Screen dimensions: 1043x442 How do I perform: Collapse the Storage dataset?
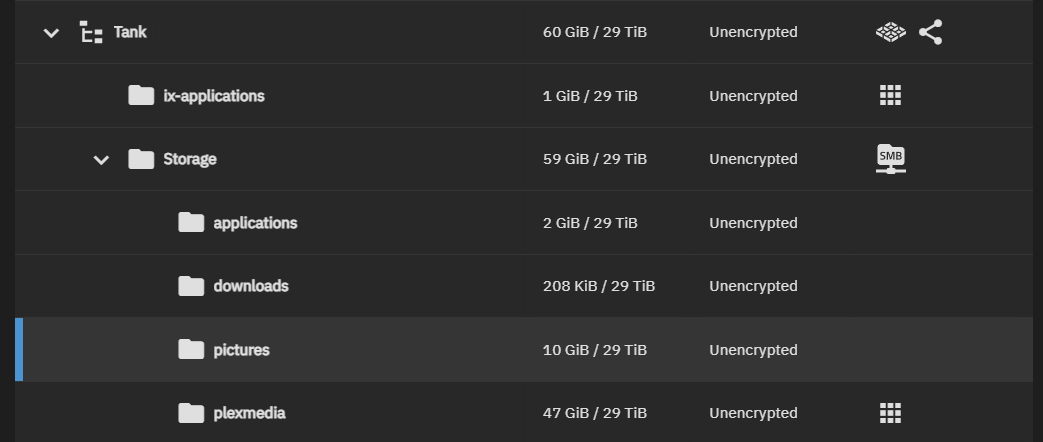point(101,159)
